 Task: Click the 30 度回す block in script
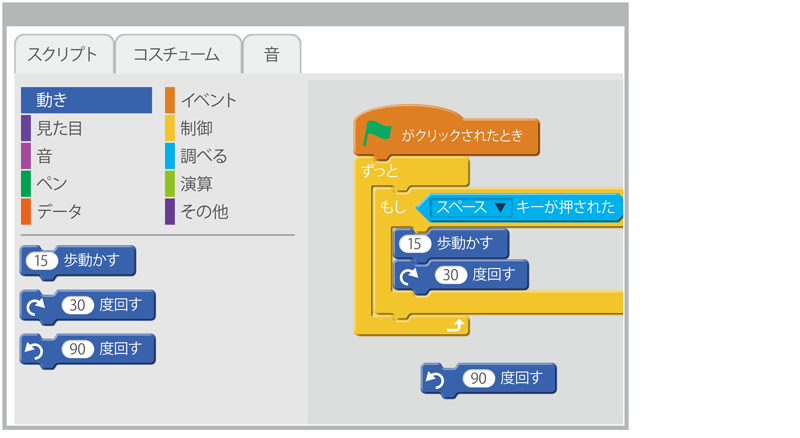coord(461,276)
